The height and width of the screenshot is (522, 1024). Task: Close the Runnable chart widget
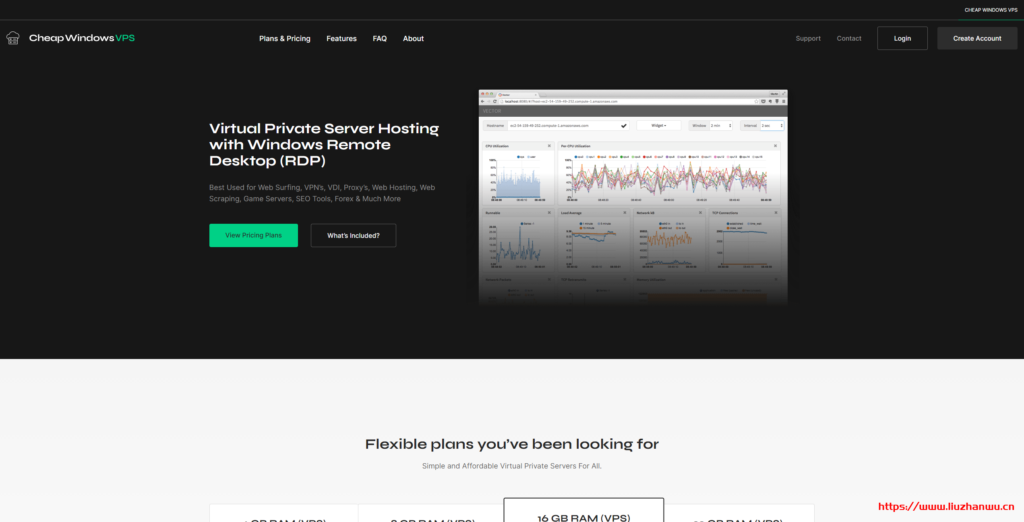[551, 213]
